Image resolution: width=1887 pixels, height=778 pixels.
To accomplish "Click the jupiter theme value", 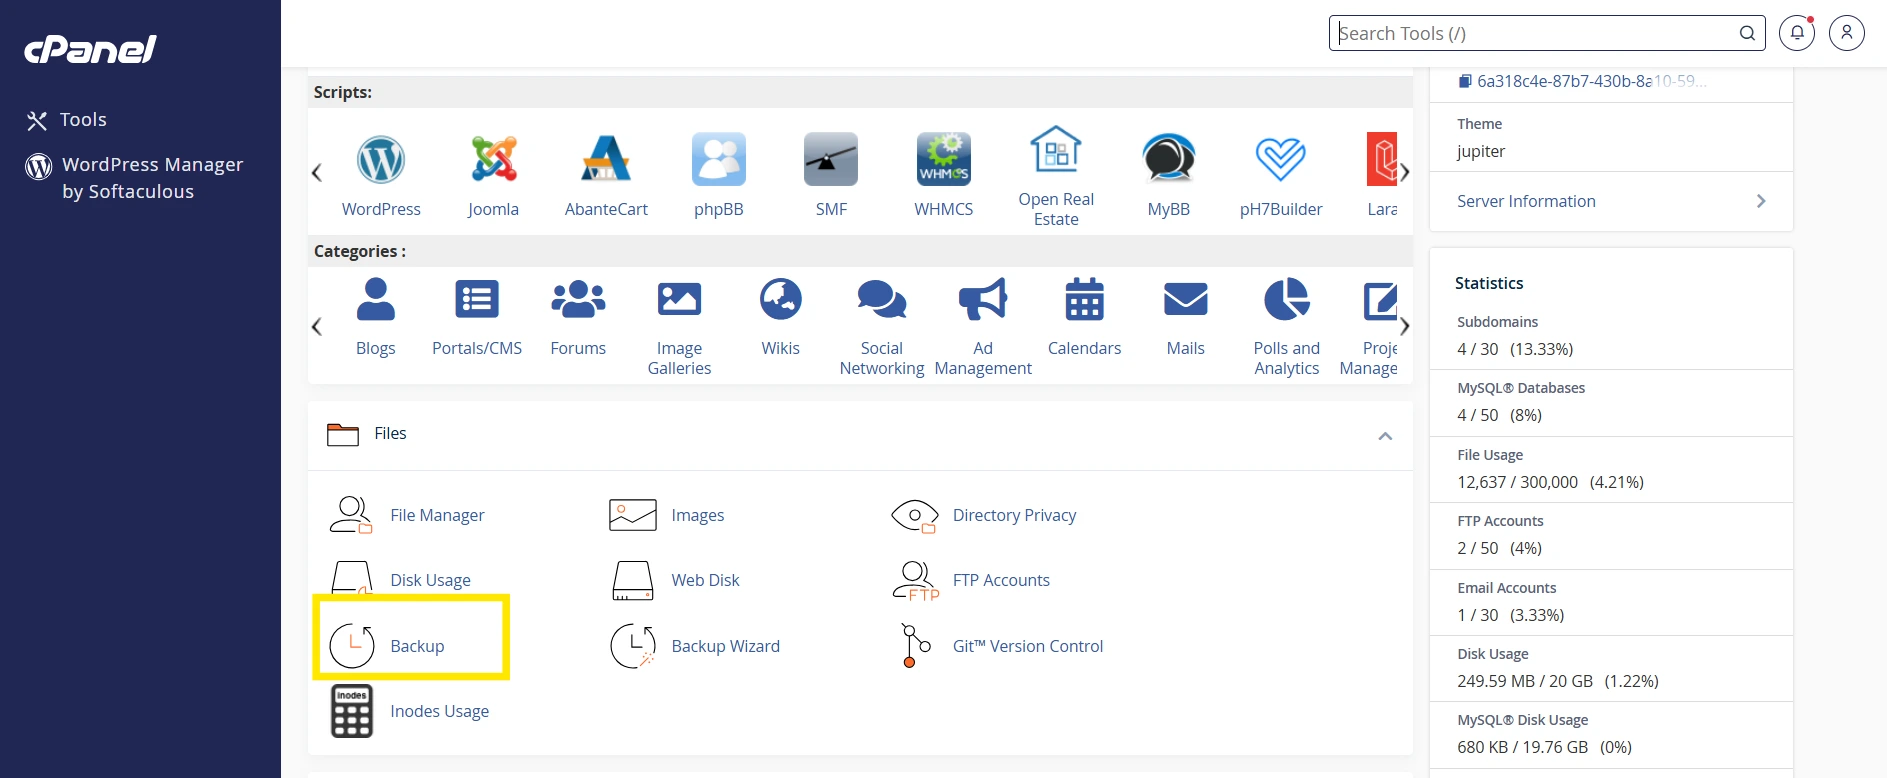I will tap(1481, 151).
